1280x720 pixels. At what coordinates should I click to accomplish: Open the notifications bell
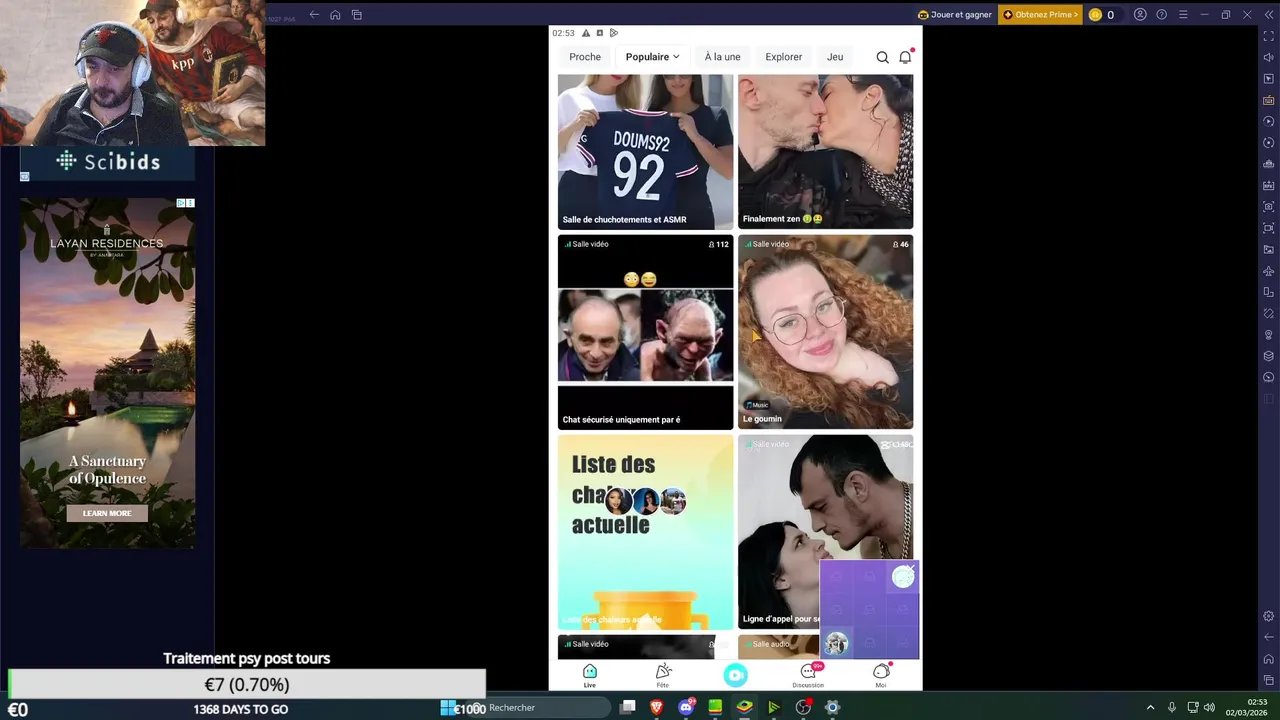pyautogui.click(x=905, y=57)
